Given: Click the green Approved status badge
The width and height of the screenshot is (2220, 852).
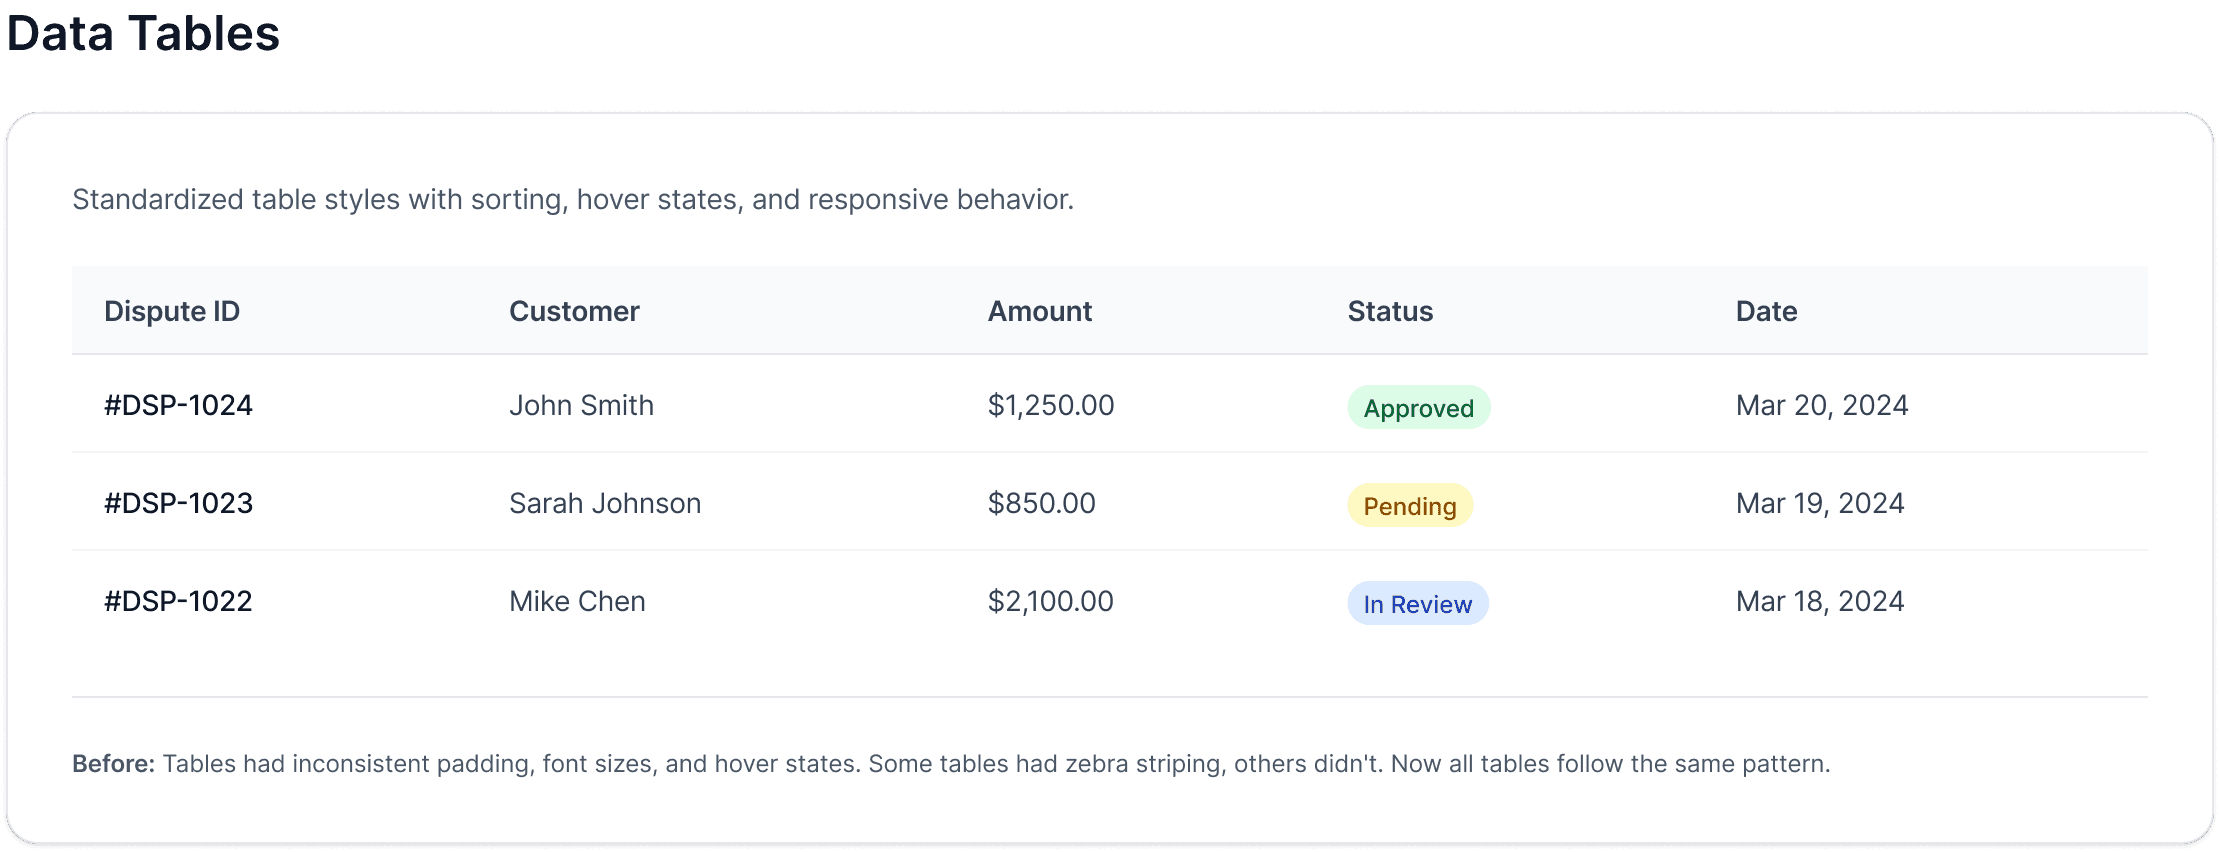Looking at the screenshot, I should pos(1418,408).
